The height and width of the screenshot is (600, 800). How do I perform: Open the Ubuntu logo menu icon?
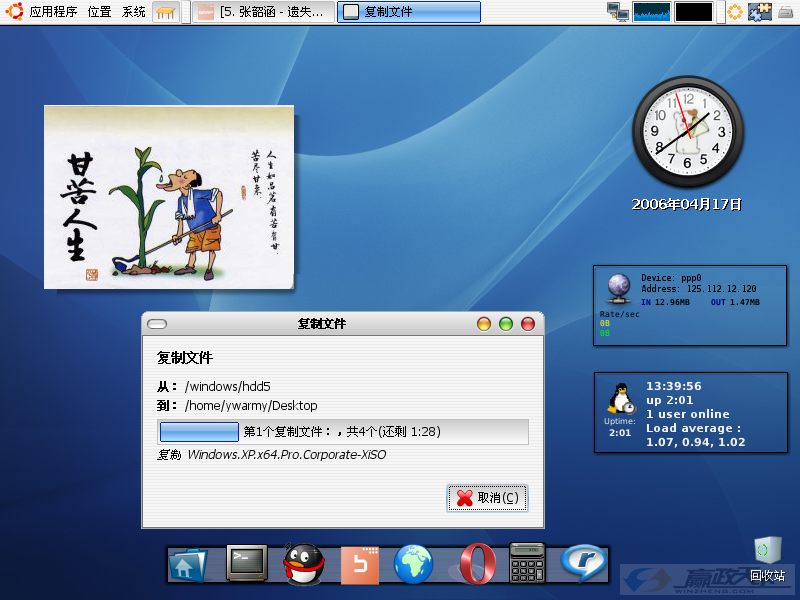[x=14, y=11]
